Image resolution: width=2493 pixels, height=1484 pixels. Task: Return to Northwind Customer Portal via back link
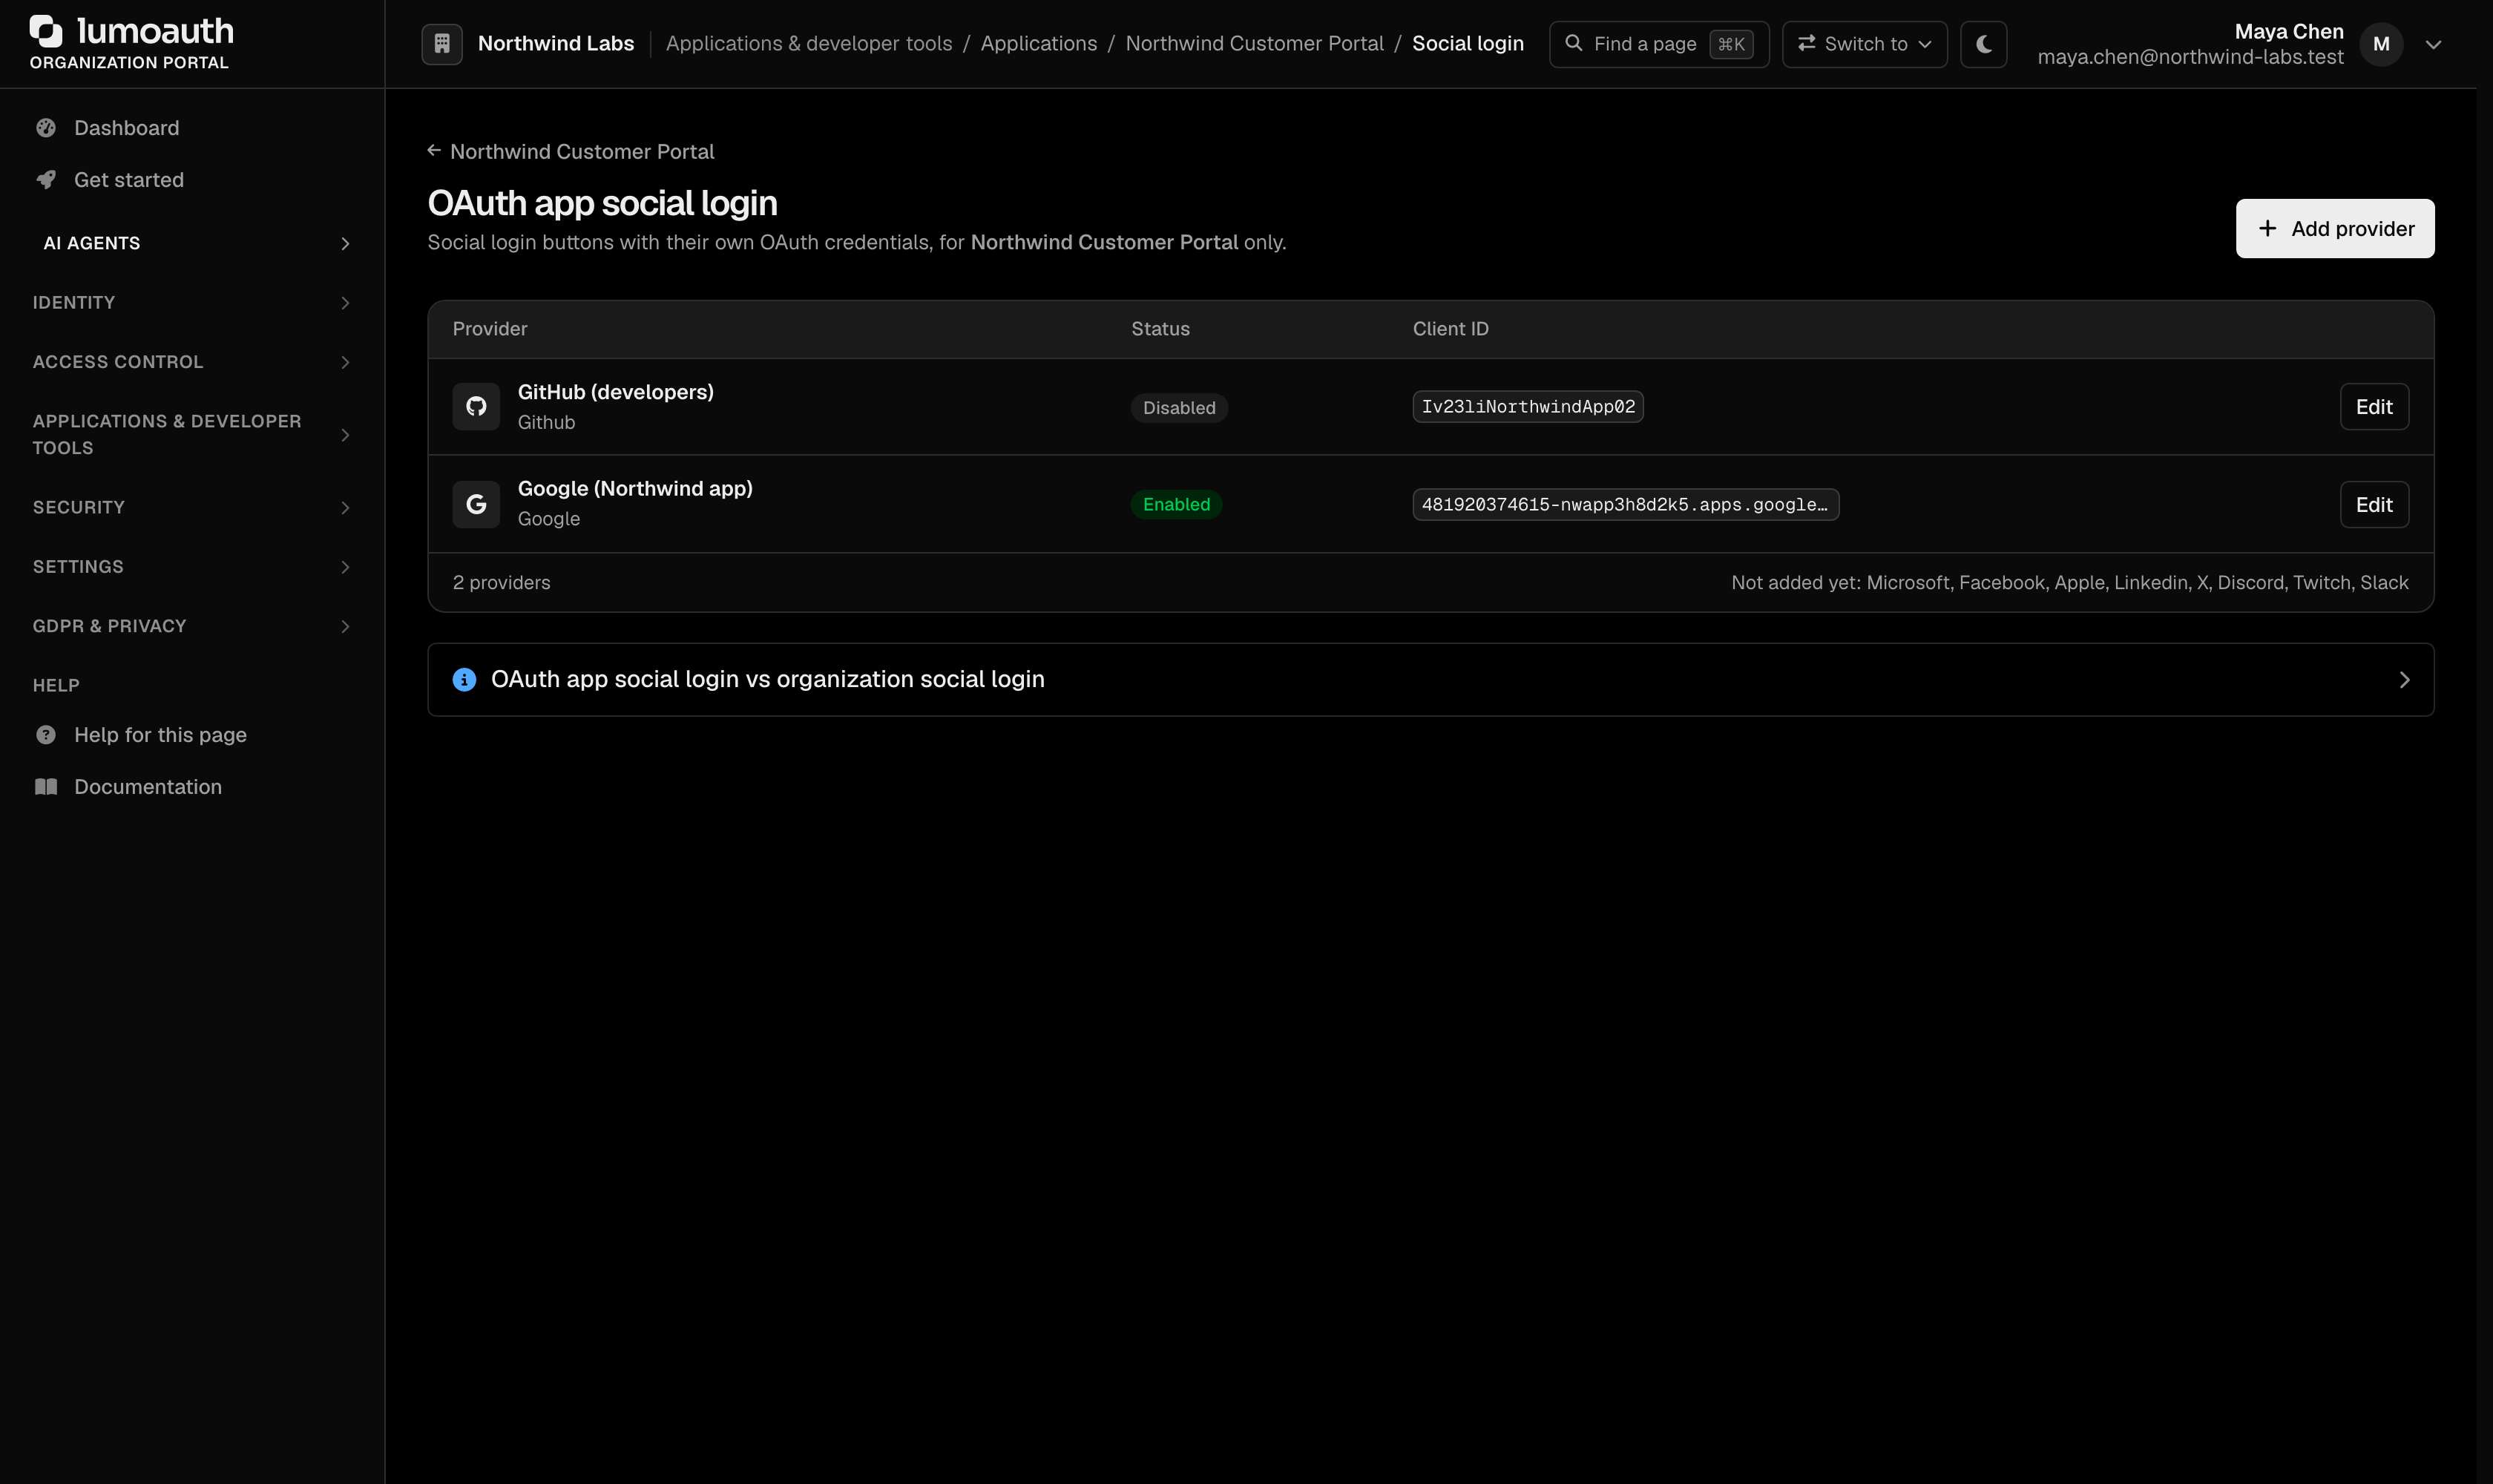(571, 151)
